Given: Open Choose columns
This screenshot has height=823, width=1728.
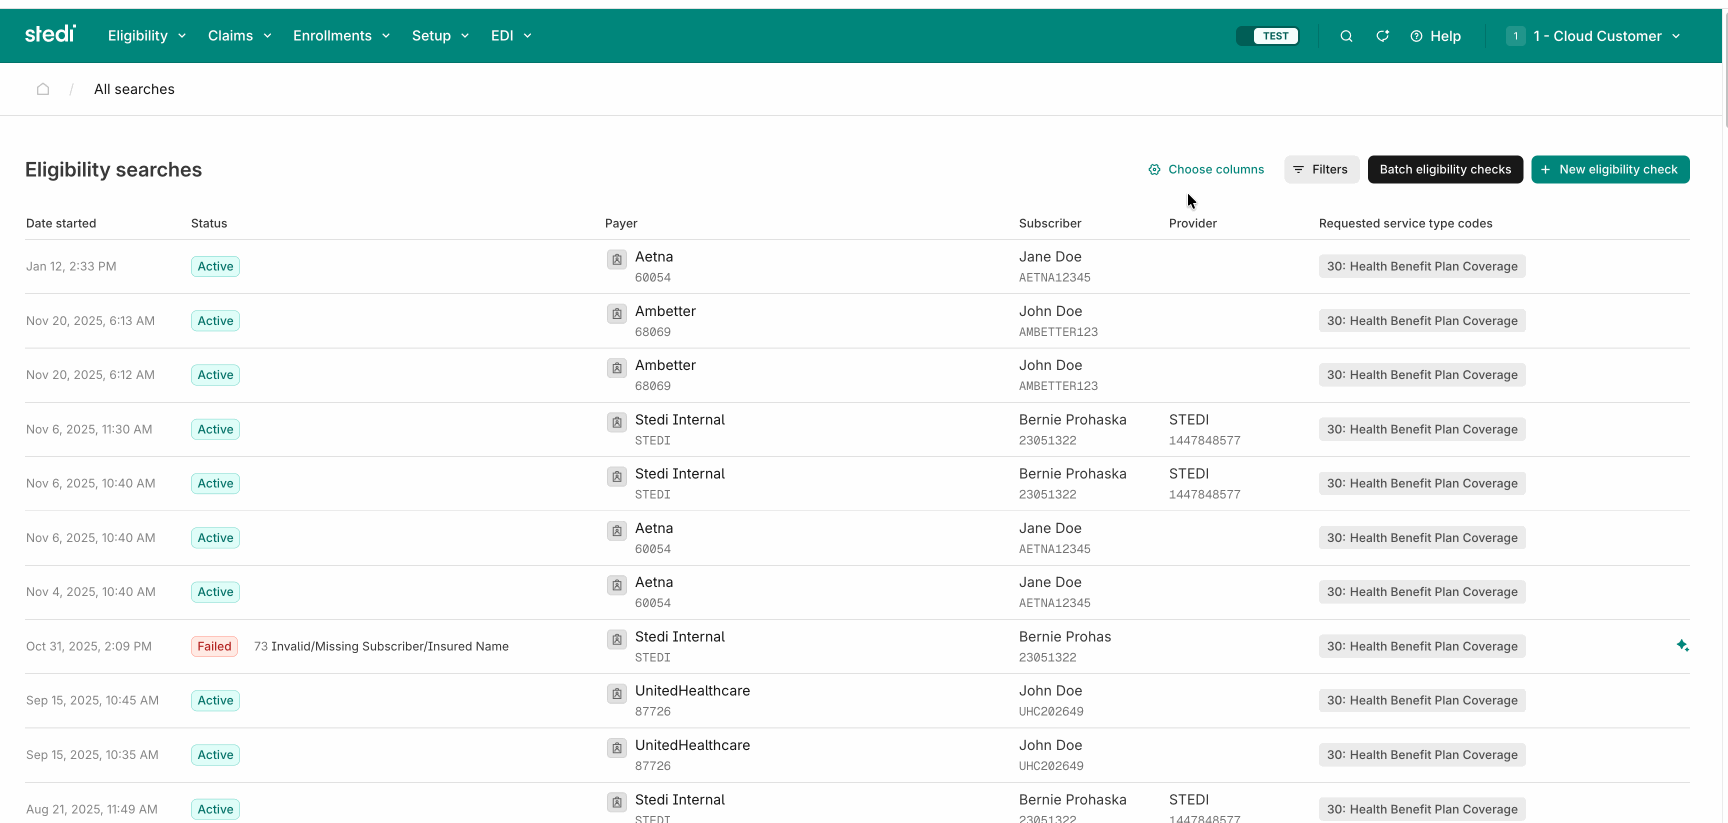Looking at the screenshot, I should point(1206,170).
